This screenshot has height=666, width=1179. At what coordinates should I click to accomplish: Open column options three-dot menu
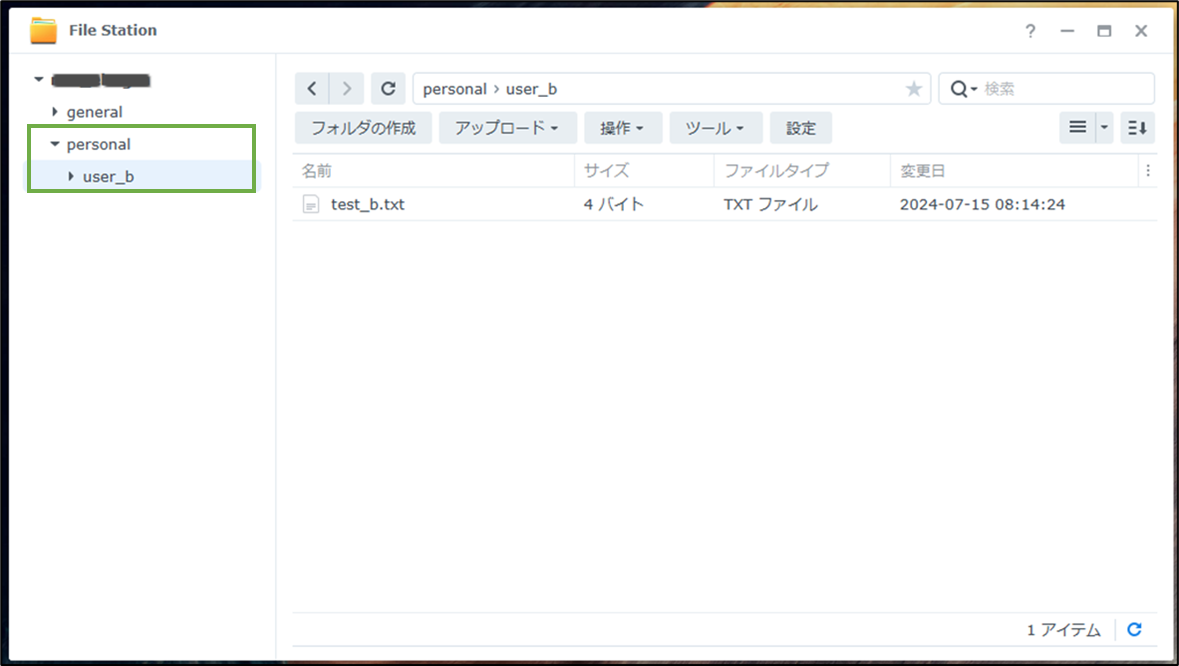click(x=1148, y=171)
